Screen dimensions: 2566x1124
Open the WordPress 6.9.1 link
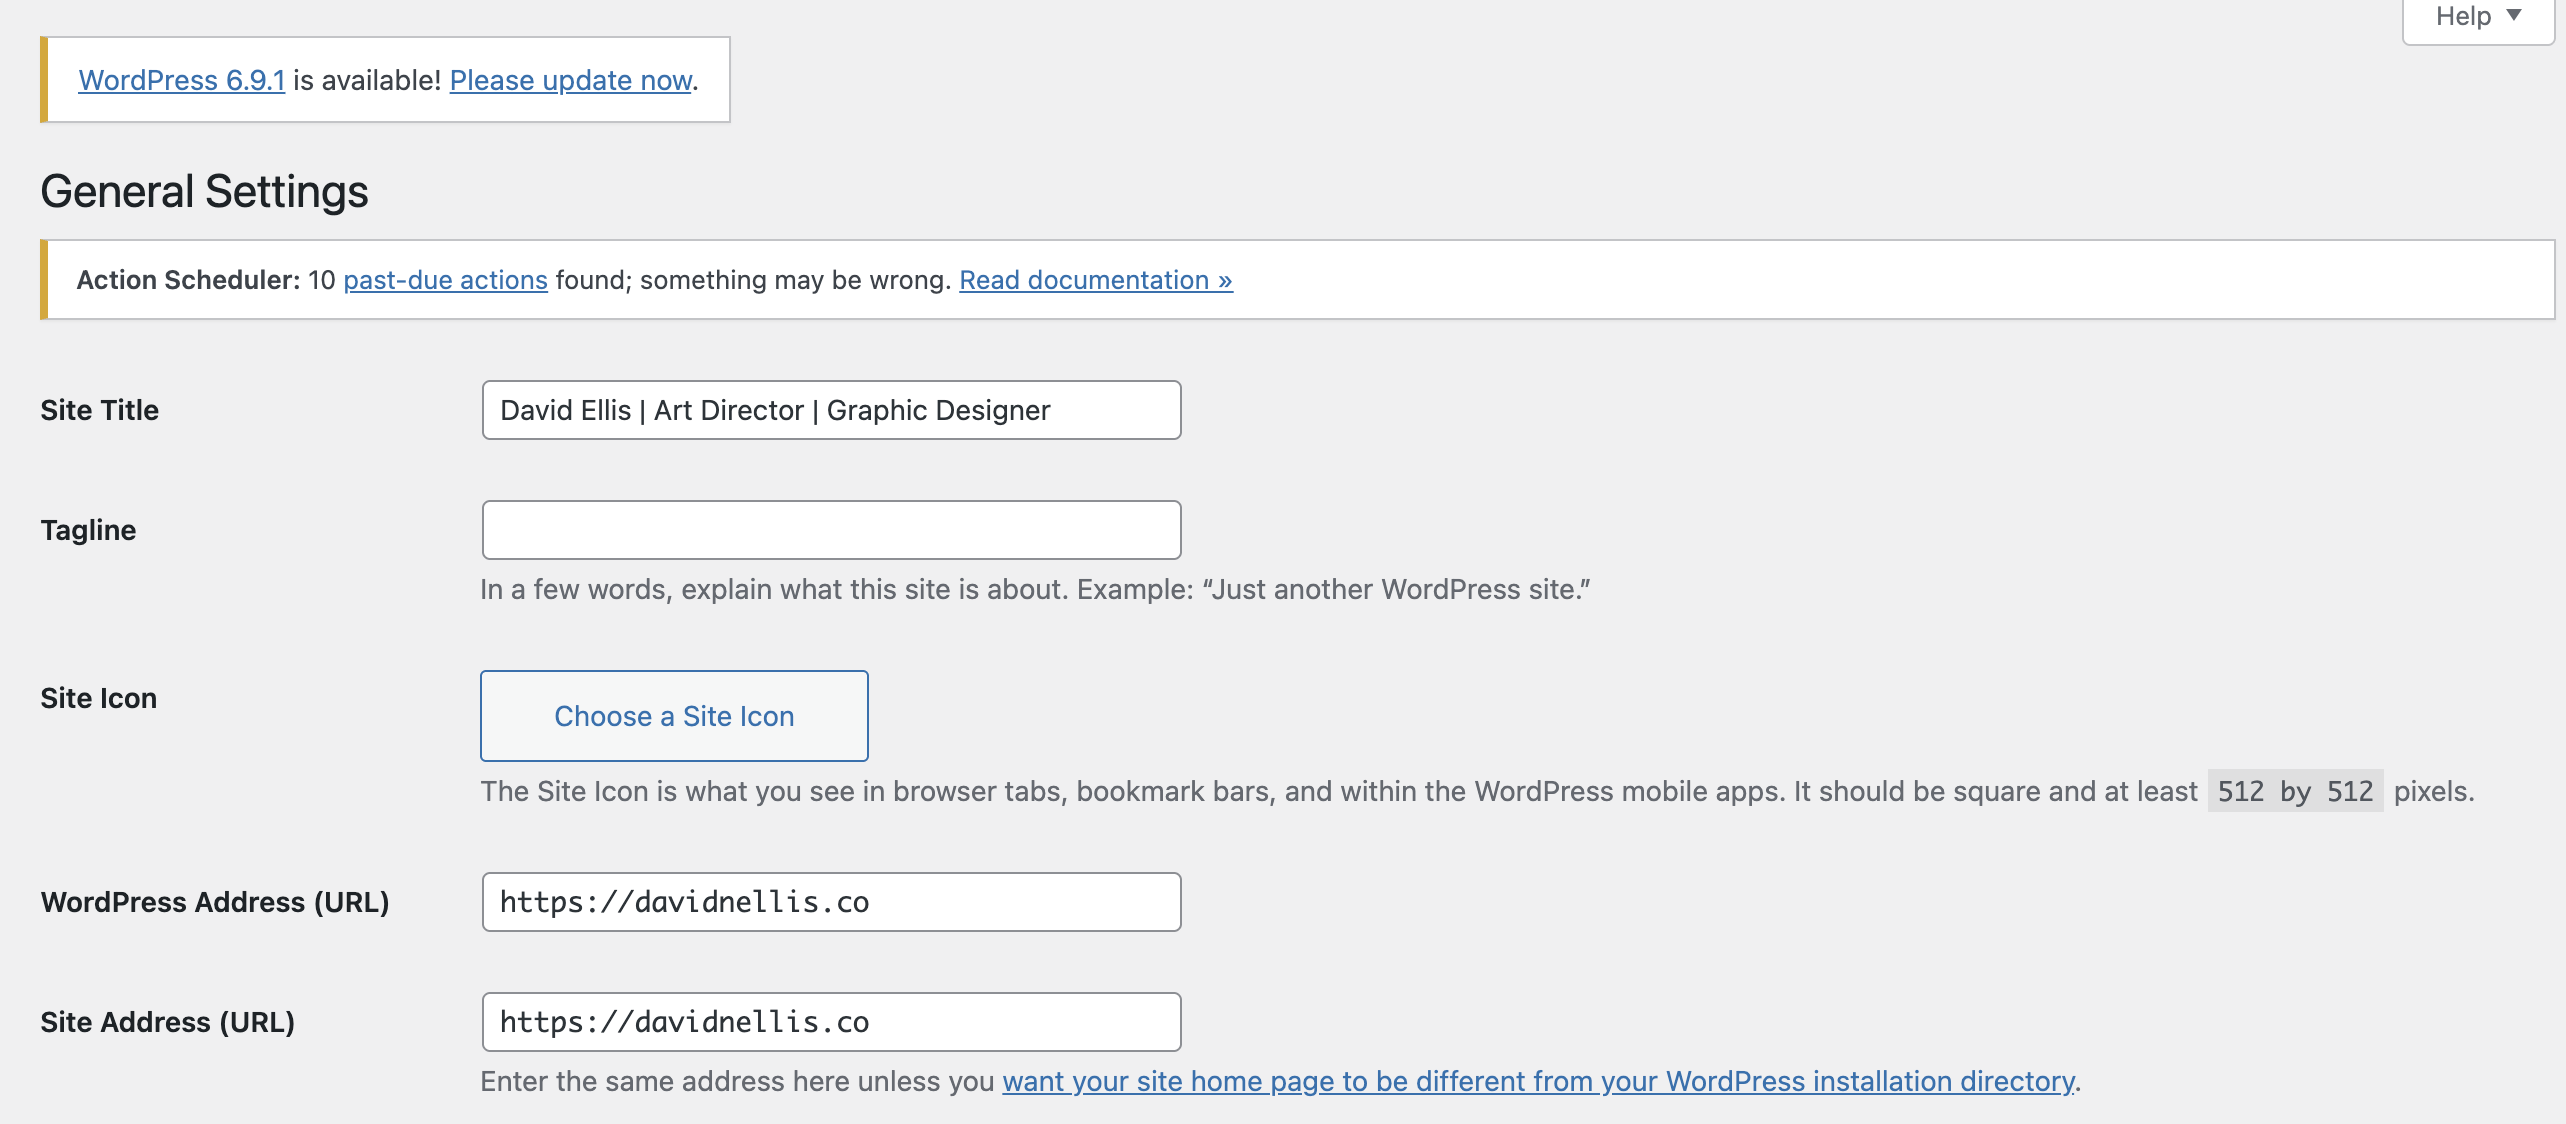tap(181, 80)
